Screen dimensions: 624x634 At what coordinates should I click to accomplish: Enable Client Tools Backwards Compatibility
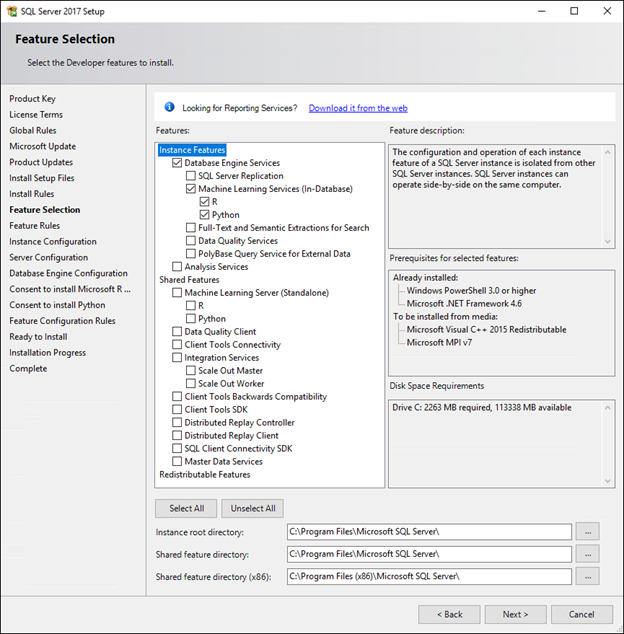[177, 396]
